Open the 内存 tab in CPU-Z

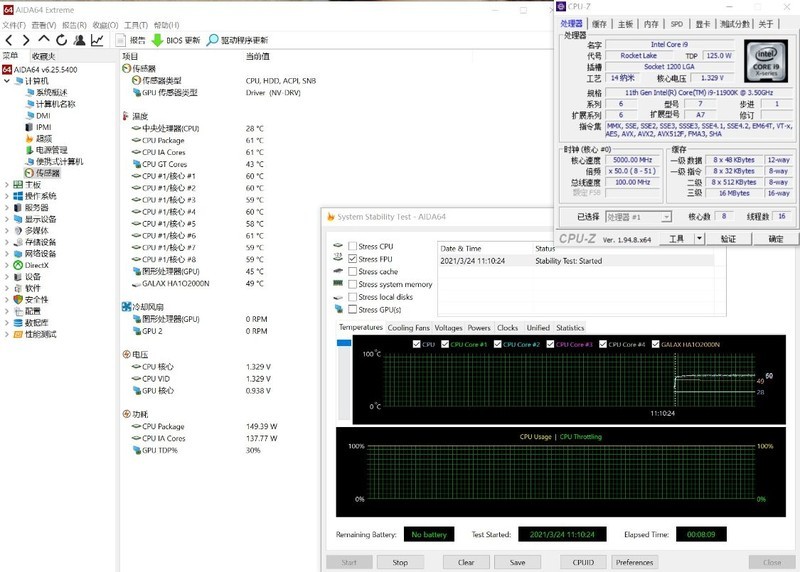pyautogui.click(x=651, y=24)
